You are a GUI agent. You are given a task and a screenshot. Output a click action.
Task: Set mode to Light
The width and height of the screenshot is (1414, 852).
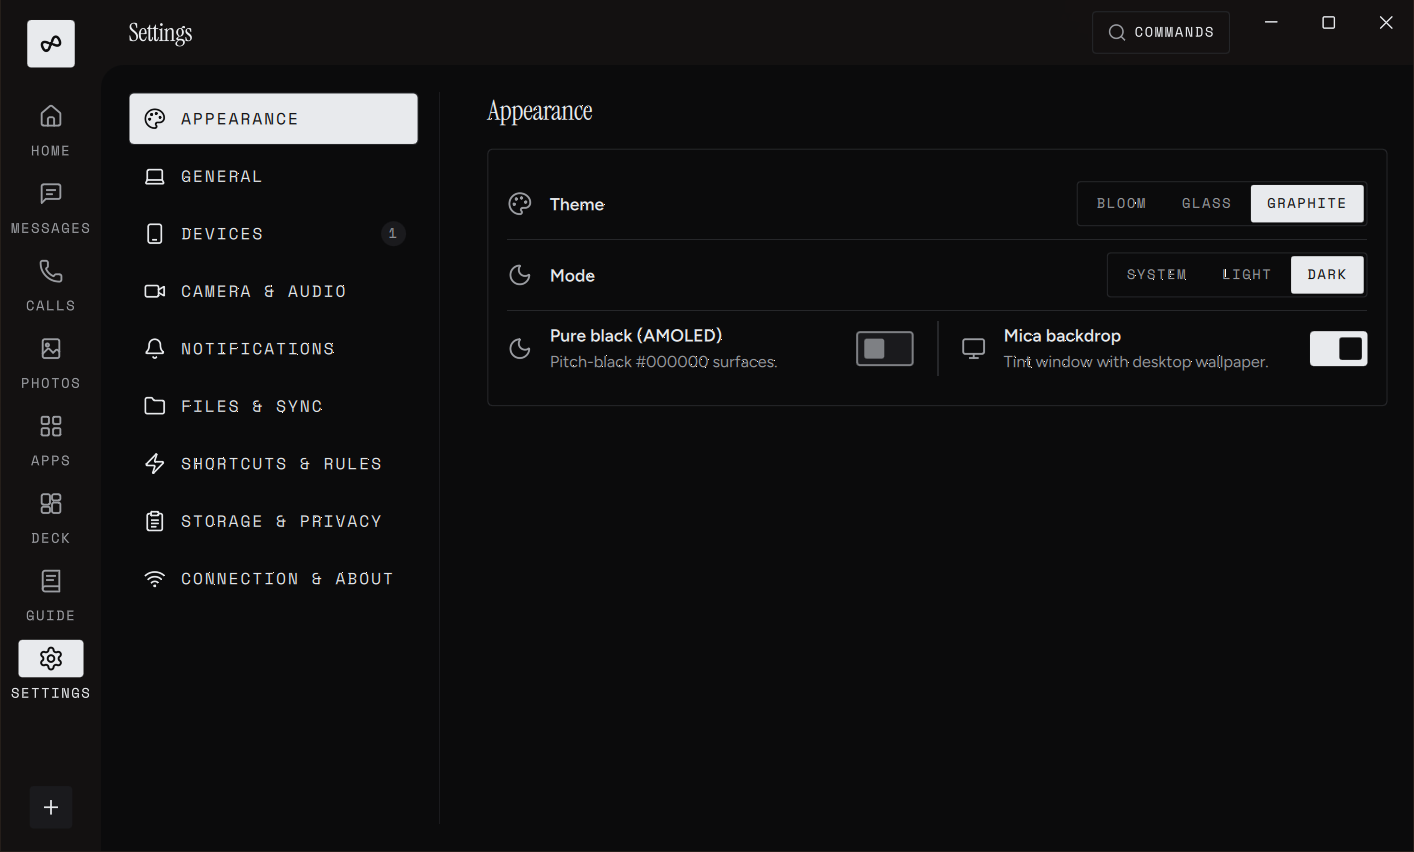pos(1246,275)
